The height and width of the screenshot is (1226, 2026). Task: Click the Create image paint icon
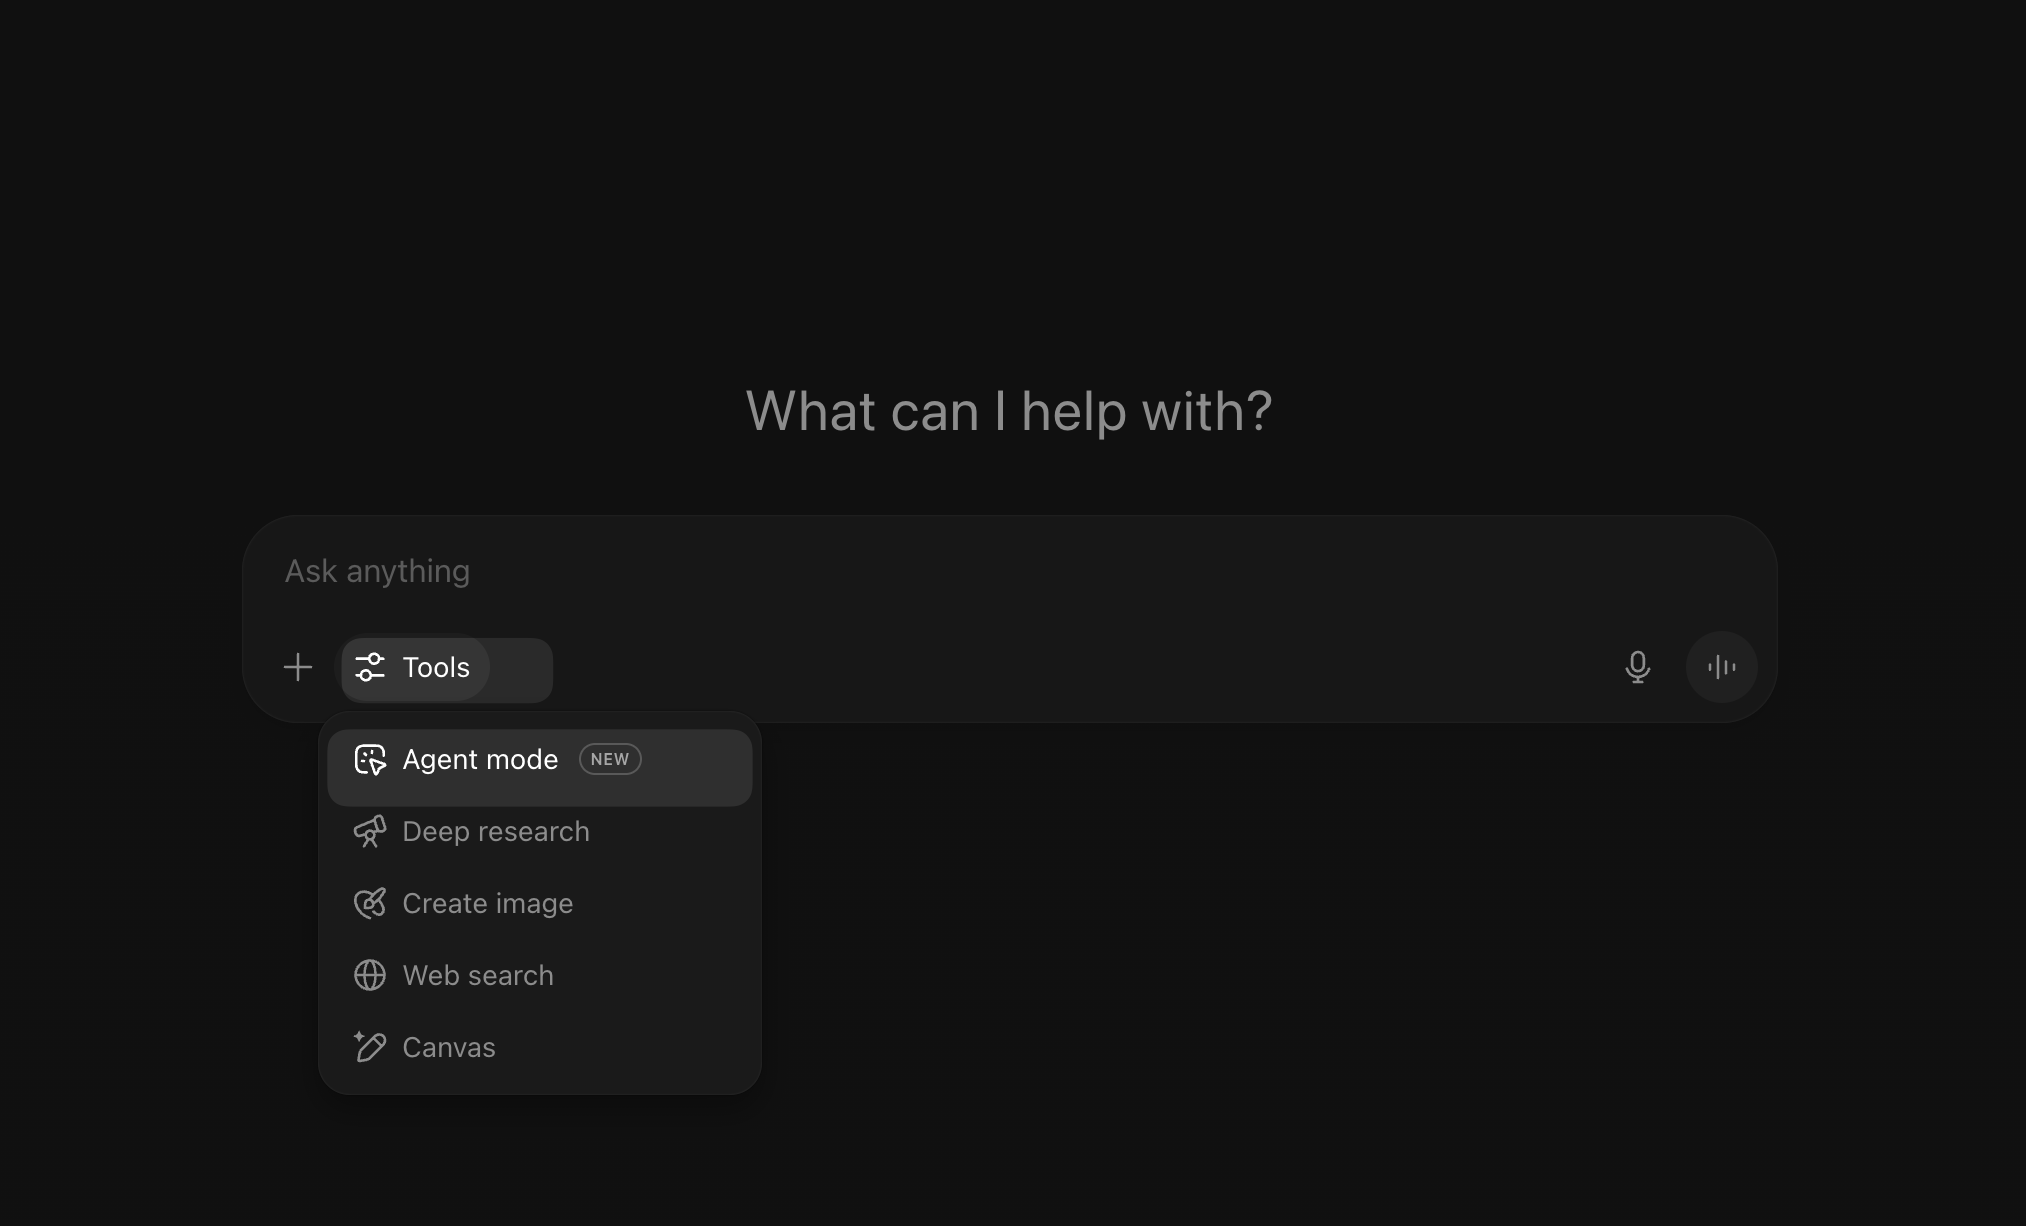(x=370, y=904)
